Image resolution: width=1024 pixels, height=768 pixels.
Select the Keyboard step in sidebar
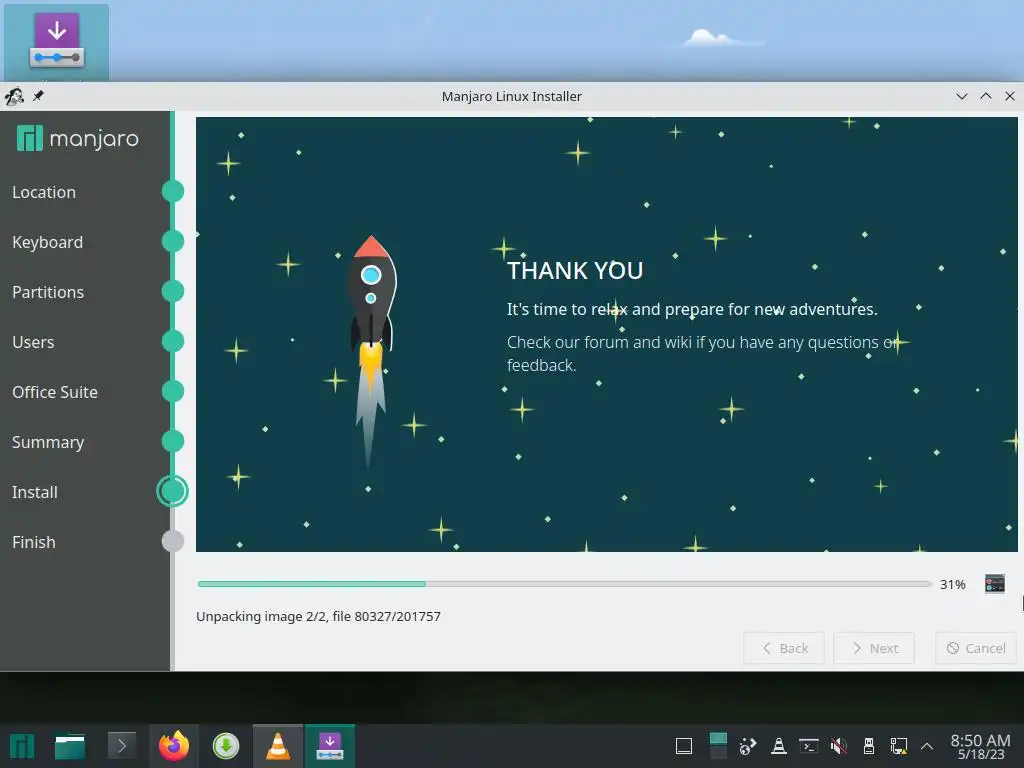point(48,242)
